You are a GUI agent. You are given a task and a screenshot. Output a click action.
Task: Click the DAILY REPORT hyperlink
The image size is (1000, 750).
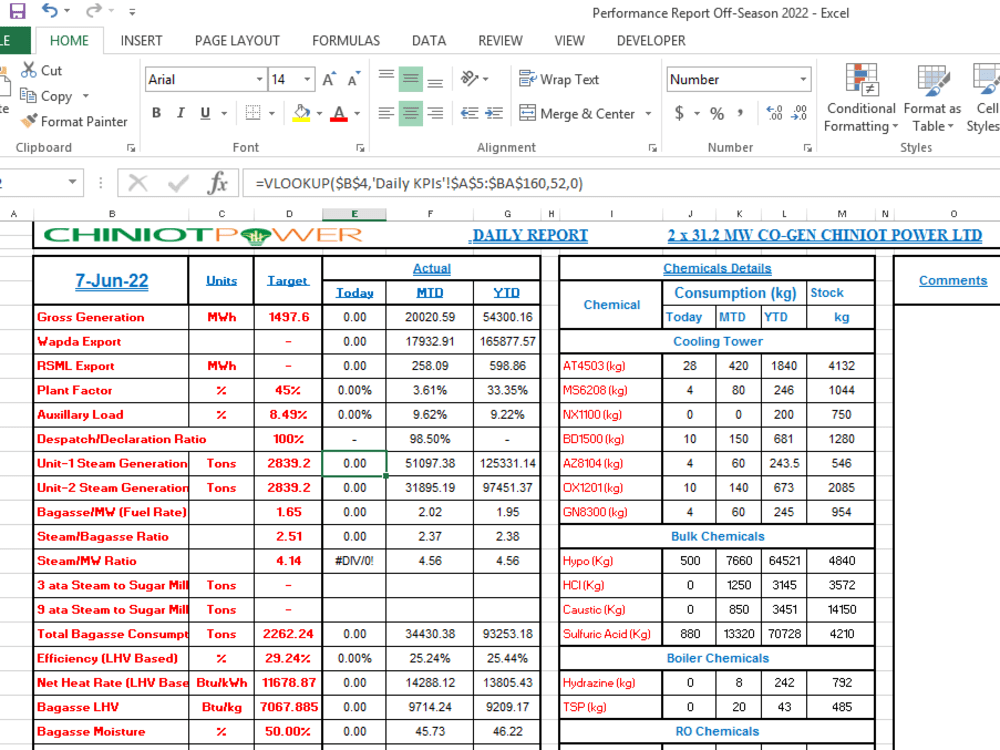(x=529, y=235)
